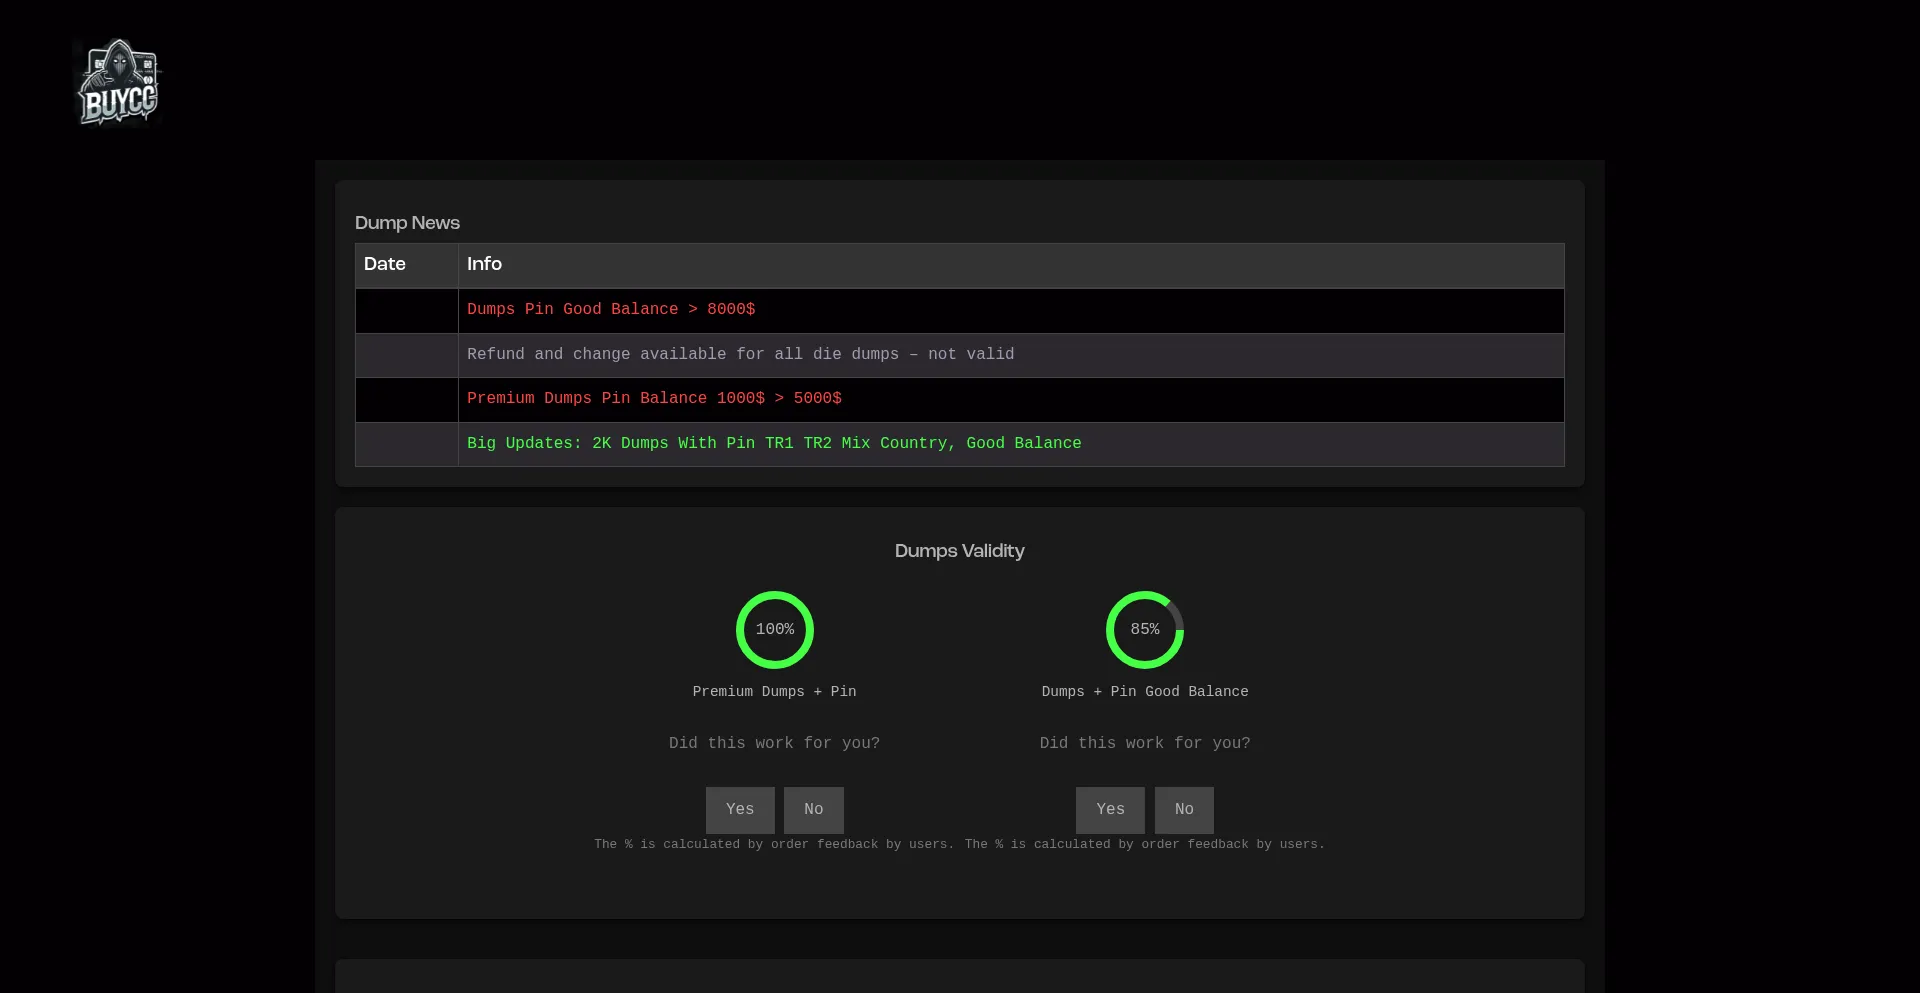Click the 'Dumps + Pin Good Balance' gauge label
The height and width of the screenshot is (993, 1920).
pyautogui.click(x=1144, y=692)
